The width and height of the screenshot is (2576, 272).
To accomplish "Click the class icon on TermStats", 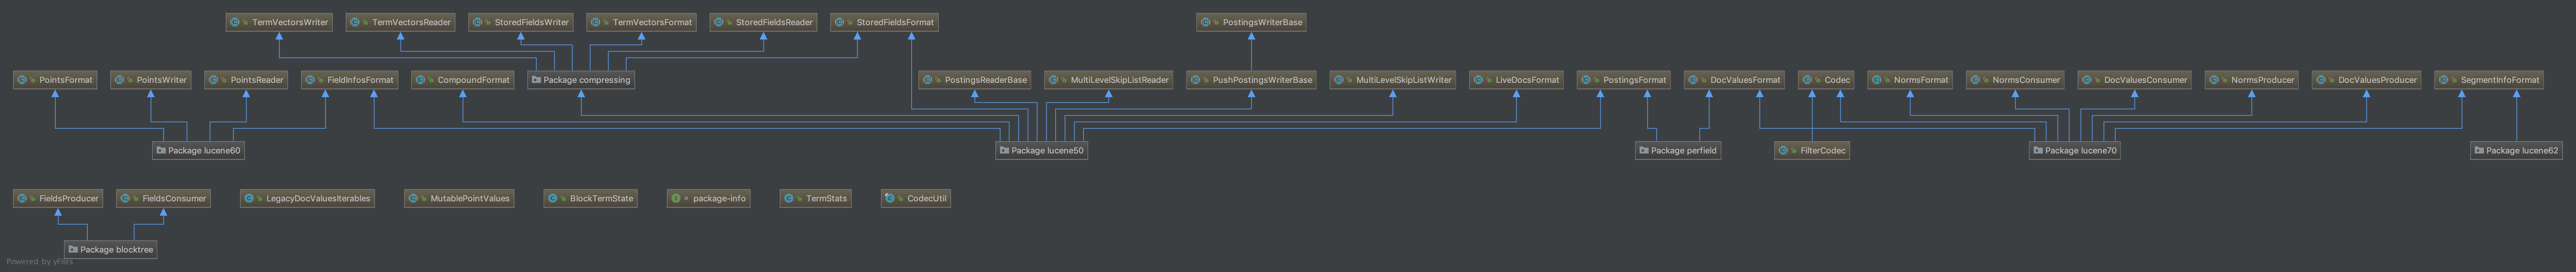I will (789, 199).
